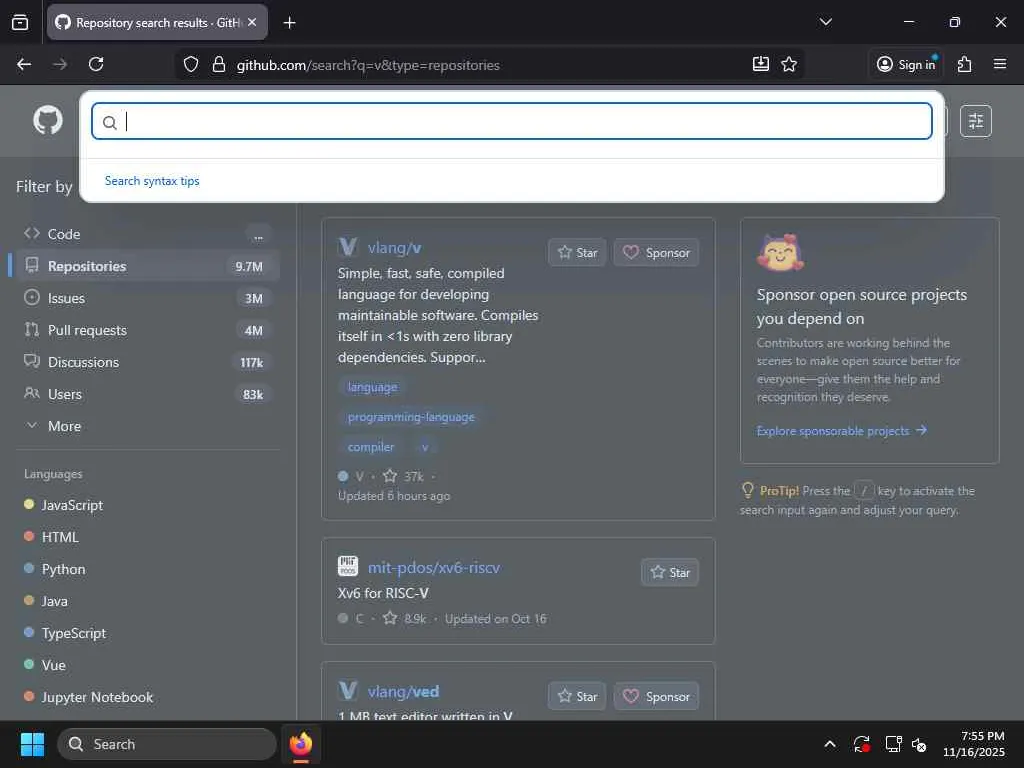Click the muted volume tray icon
This screenshot has width=1024, height=768.
919,744
